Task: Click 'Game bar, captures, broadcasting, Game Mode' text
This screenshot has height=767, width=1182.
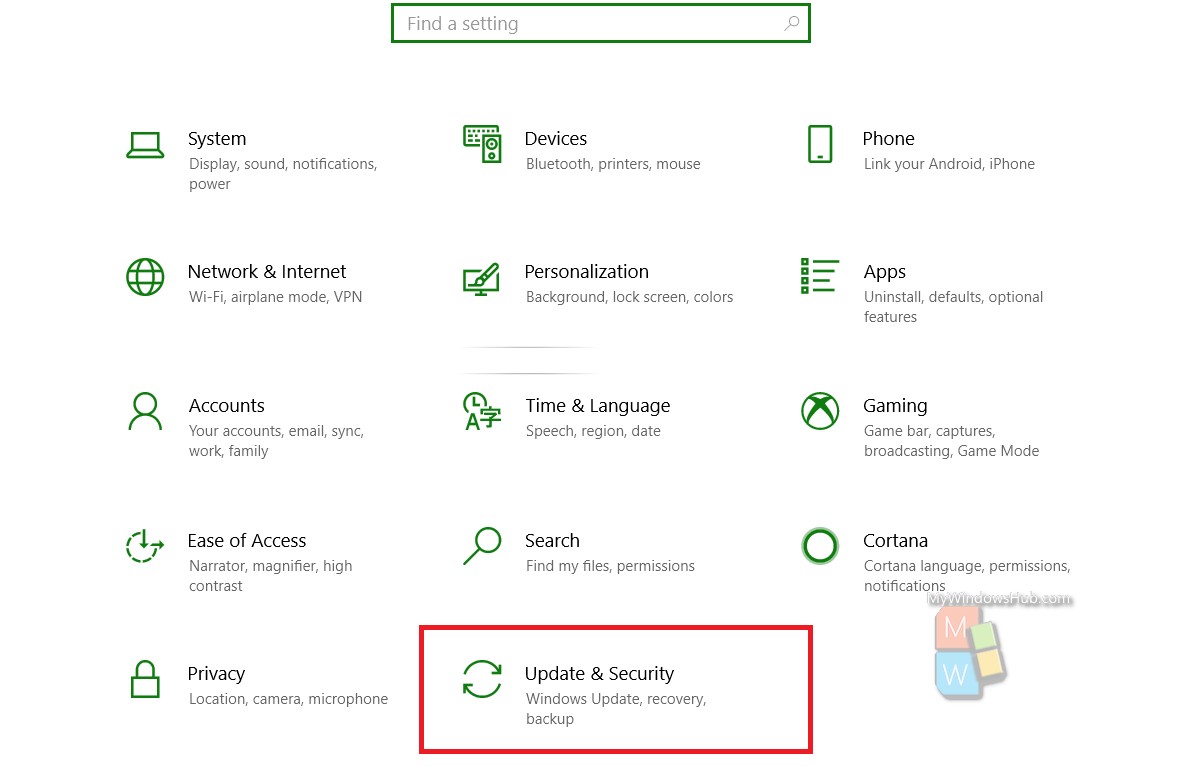Action: pos(951,441)
